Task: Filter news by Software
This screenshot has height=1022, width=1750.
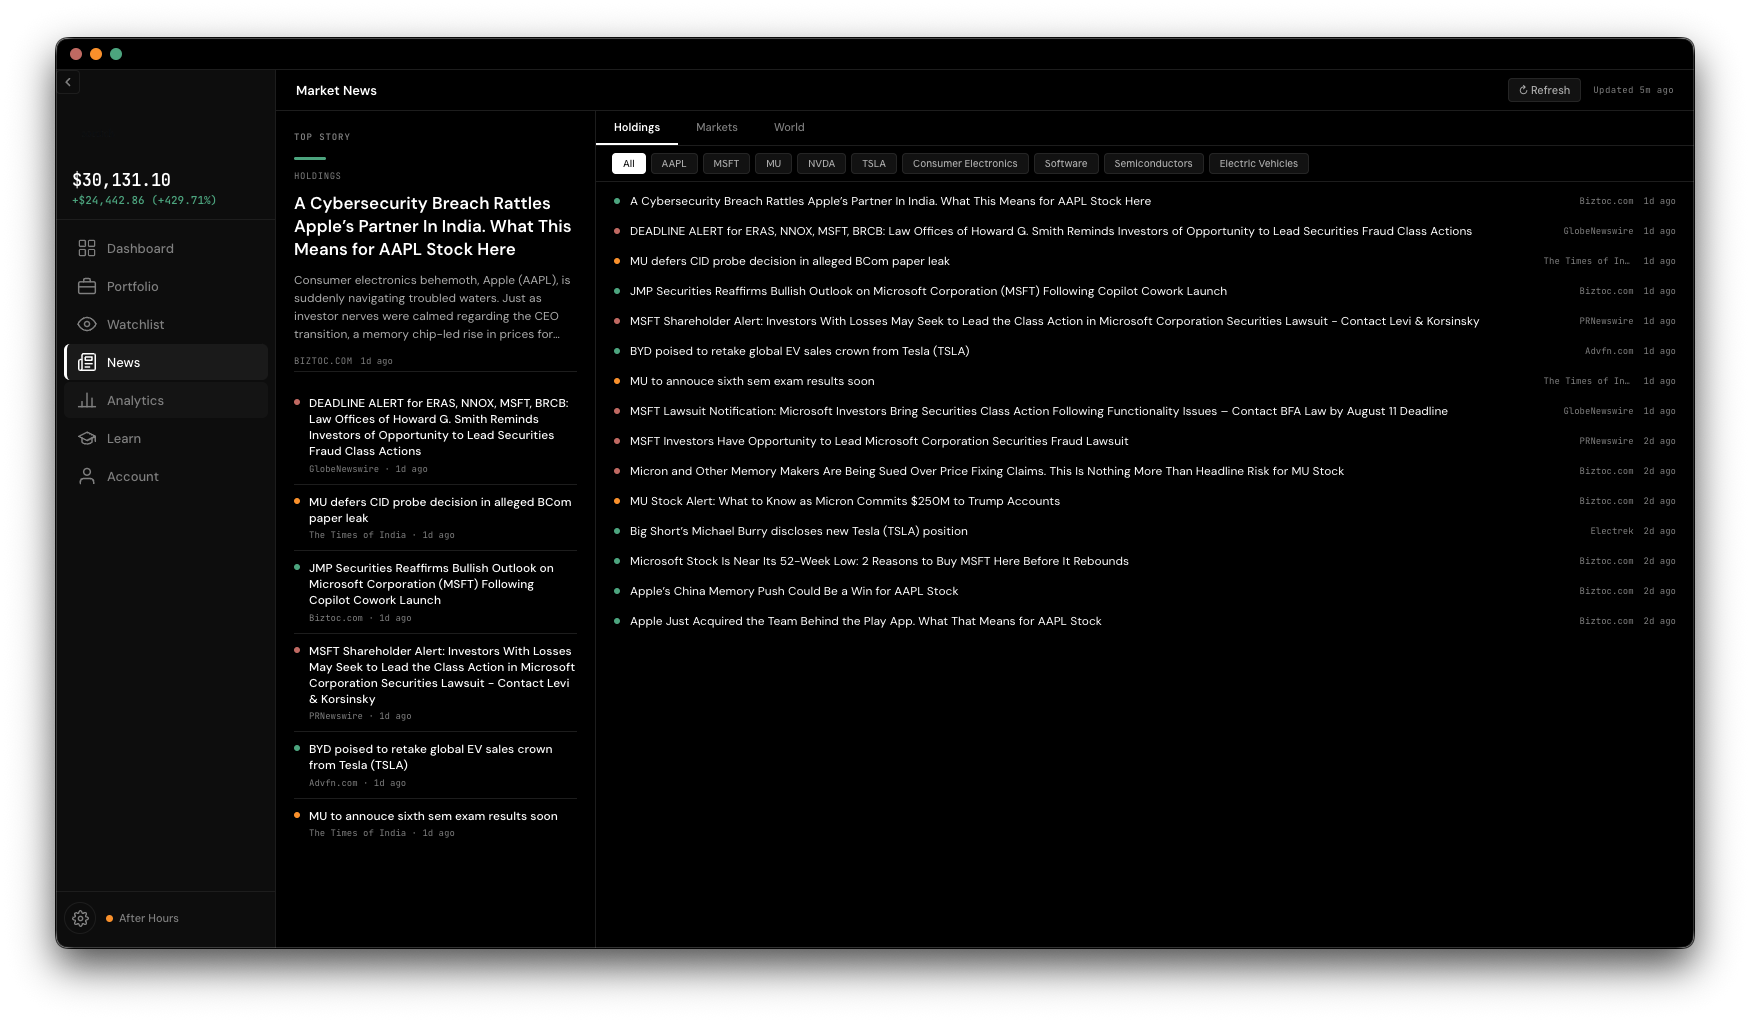Action: [x=1066, y=164]
